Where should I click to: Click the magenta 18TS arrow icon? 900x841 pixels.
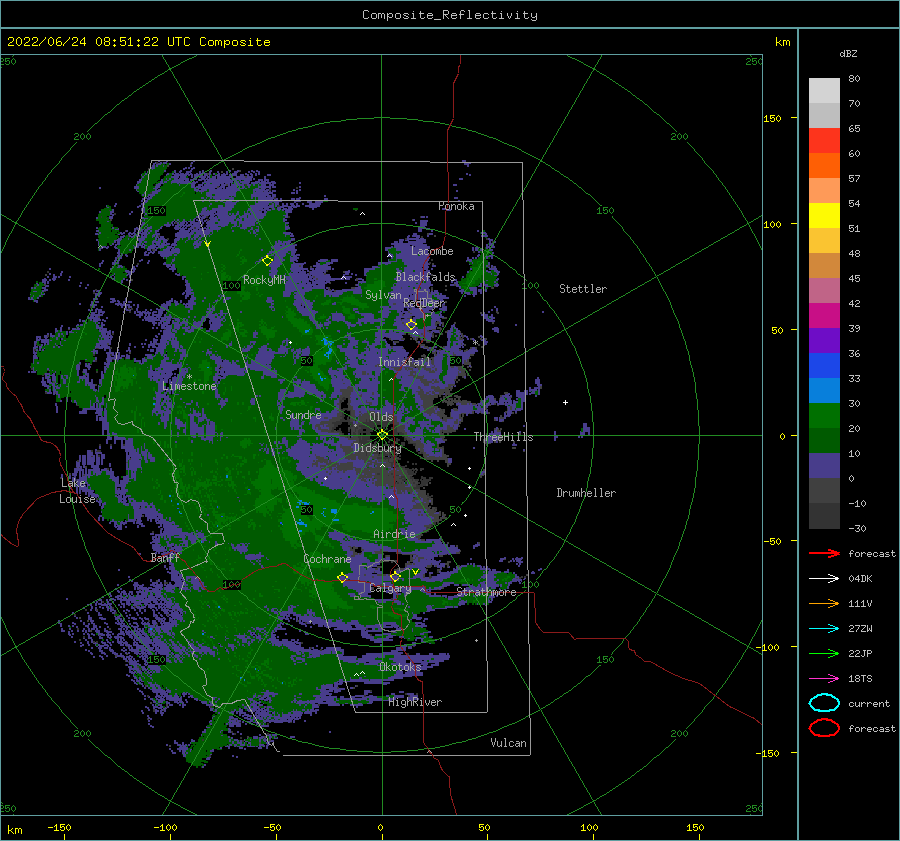pos(824,679)
